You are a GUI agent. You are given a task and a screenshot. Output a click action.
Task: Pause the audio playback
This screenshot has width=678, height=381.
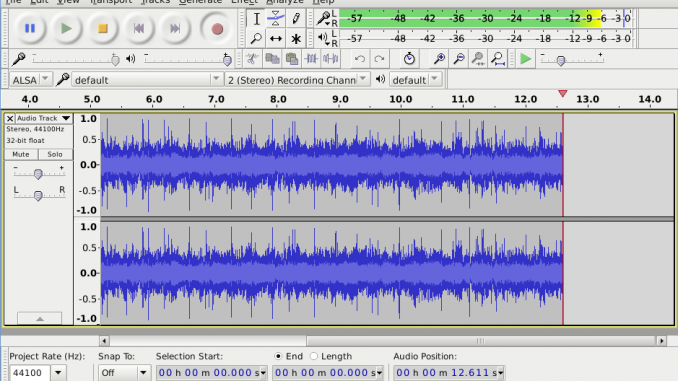[30, 29]
